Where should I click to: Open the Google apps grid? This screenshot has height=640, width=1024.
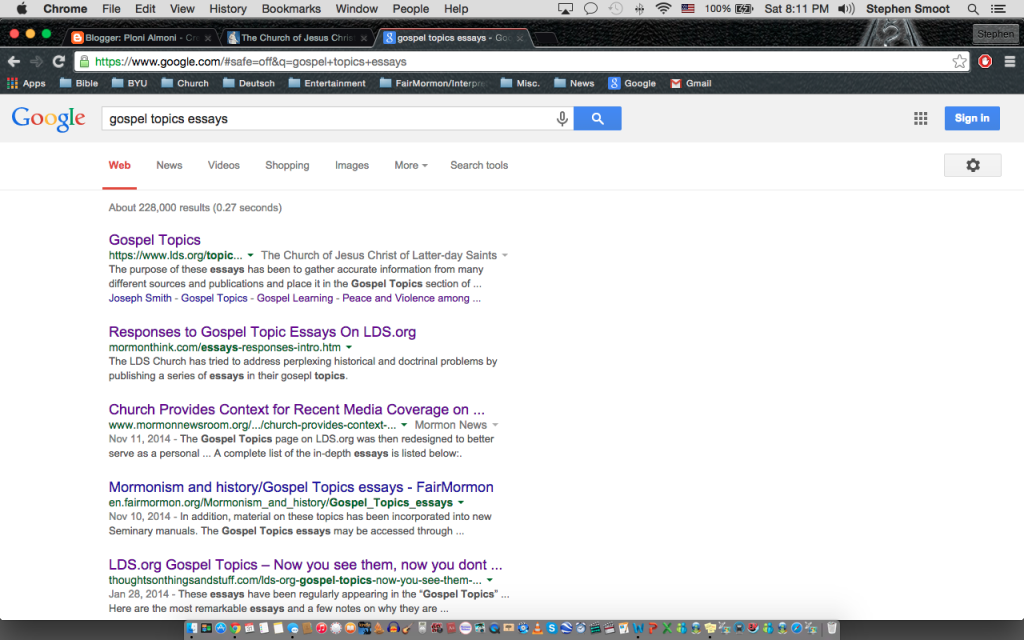click(920, 118)
